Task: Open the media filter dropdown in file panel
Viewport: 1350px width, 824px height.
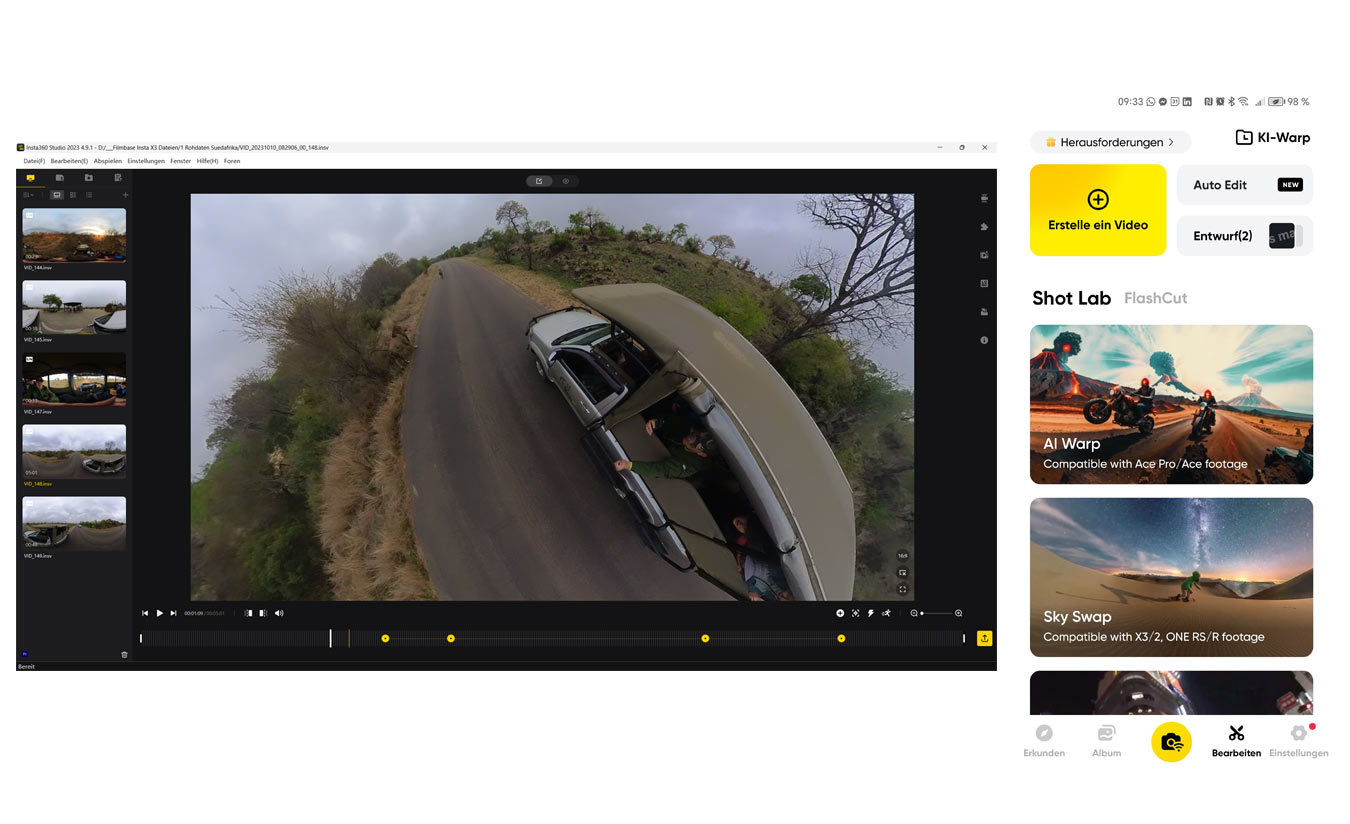Action: [x=28, y=195]
